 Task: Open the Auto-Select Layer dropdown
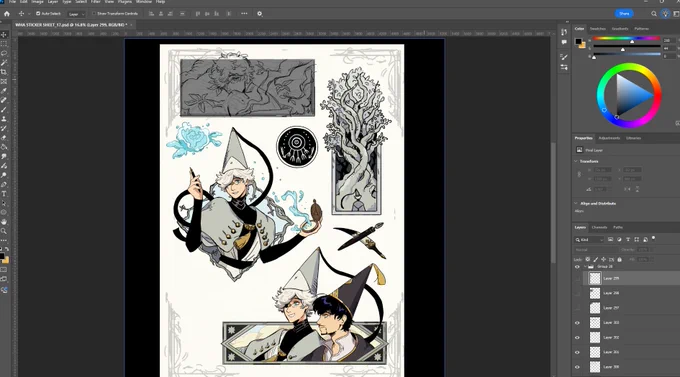click(76, 14)
